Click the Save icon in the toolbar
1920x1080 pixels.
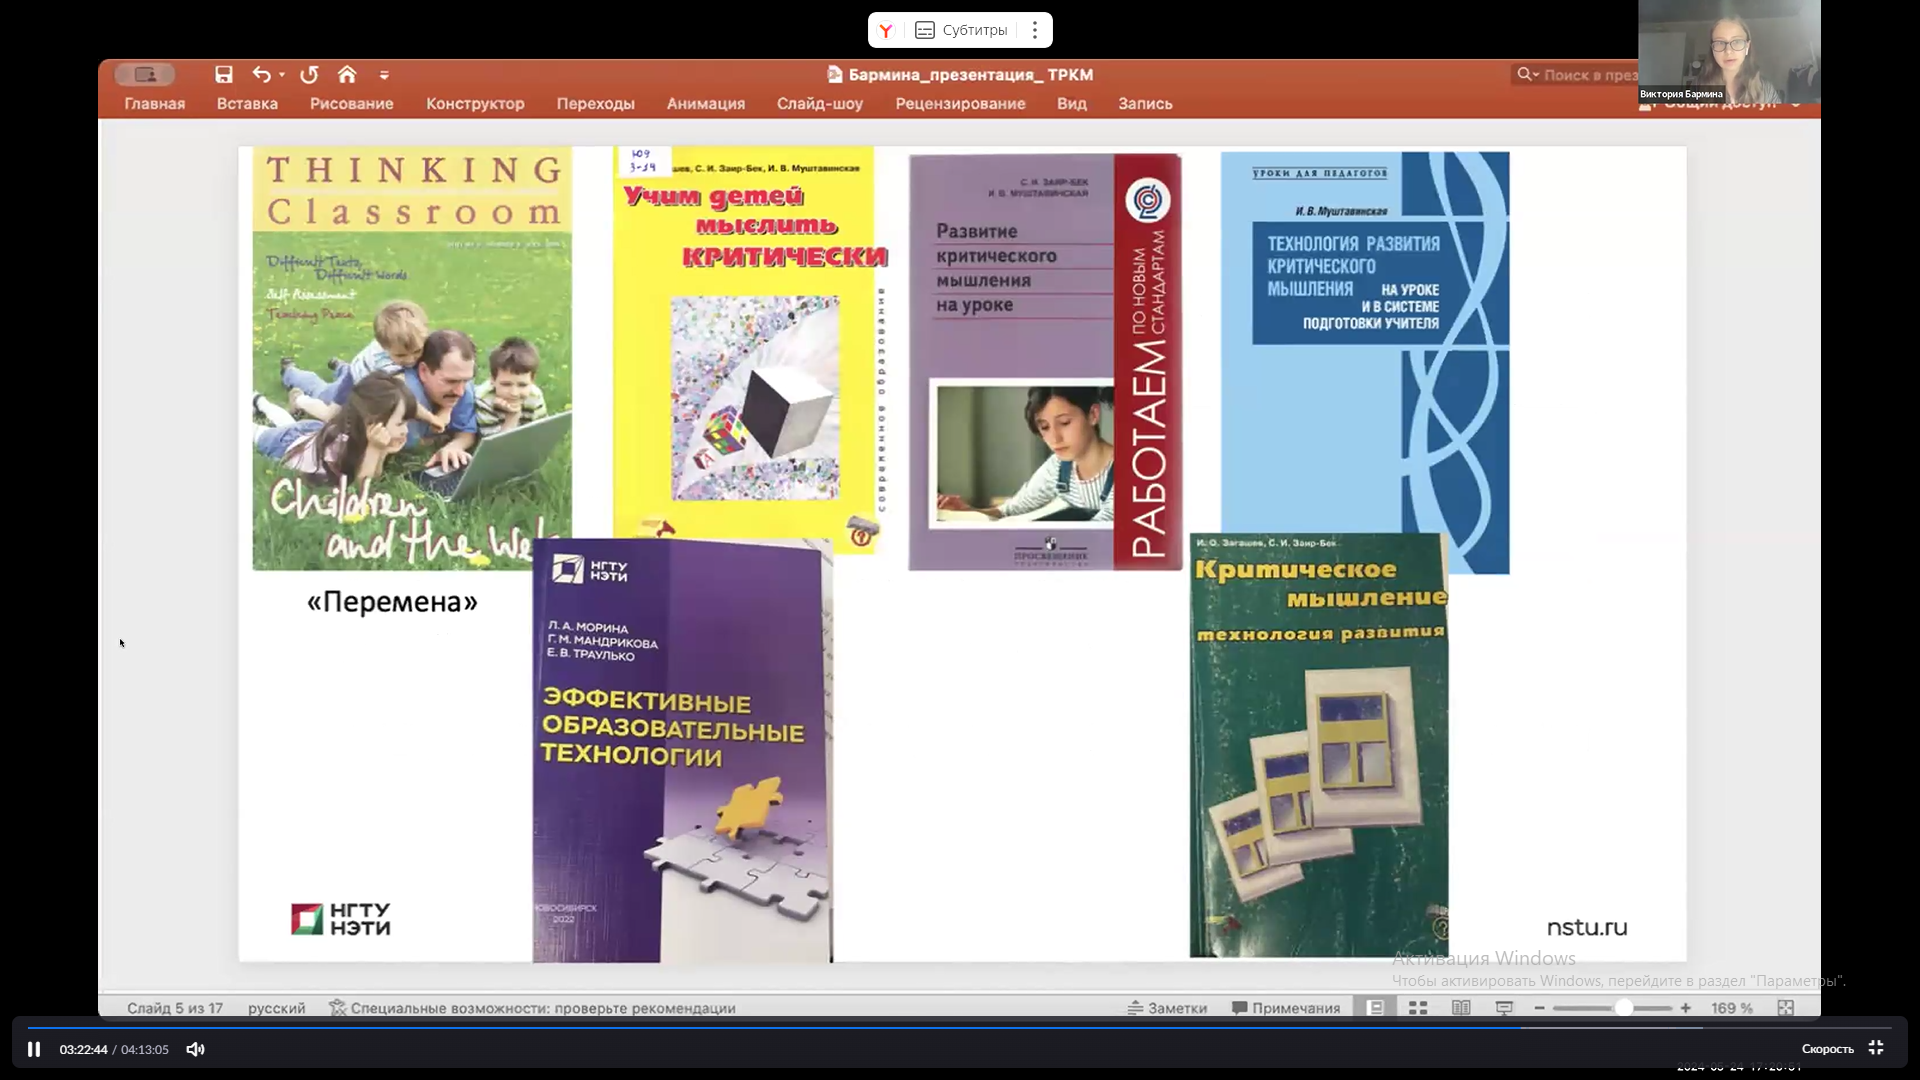point(224,75)
